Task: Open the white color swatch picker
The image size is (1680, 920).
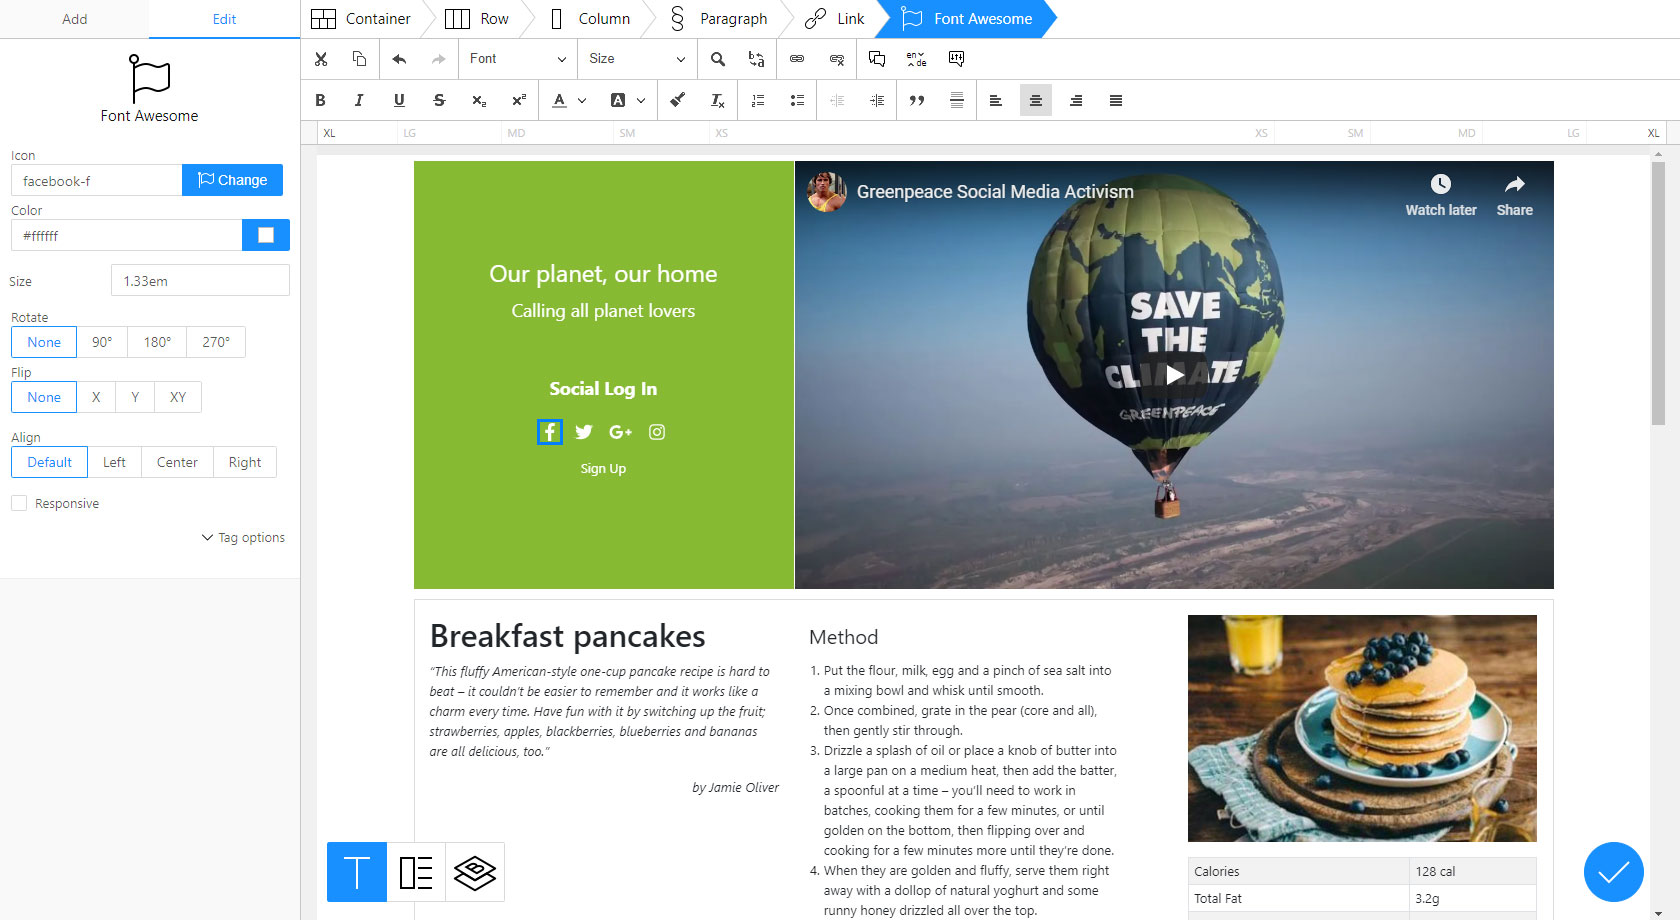Action: click(x=266, y=235)
